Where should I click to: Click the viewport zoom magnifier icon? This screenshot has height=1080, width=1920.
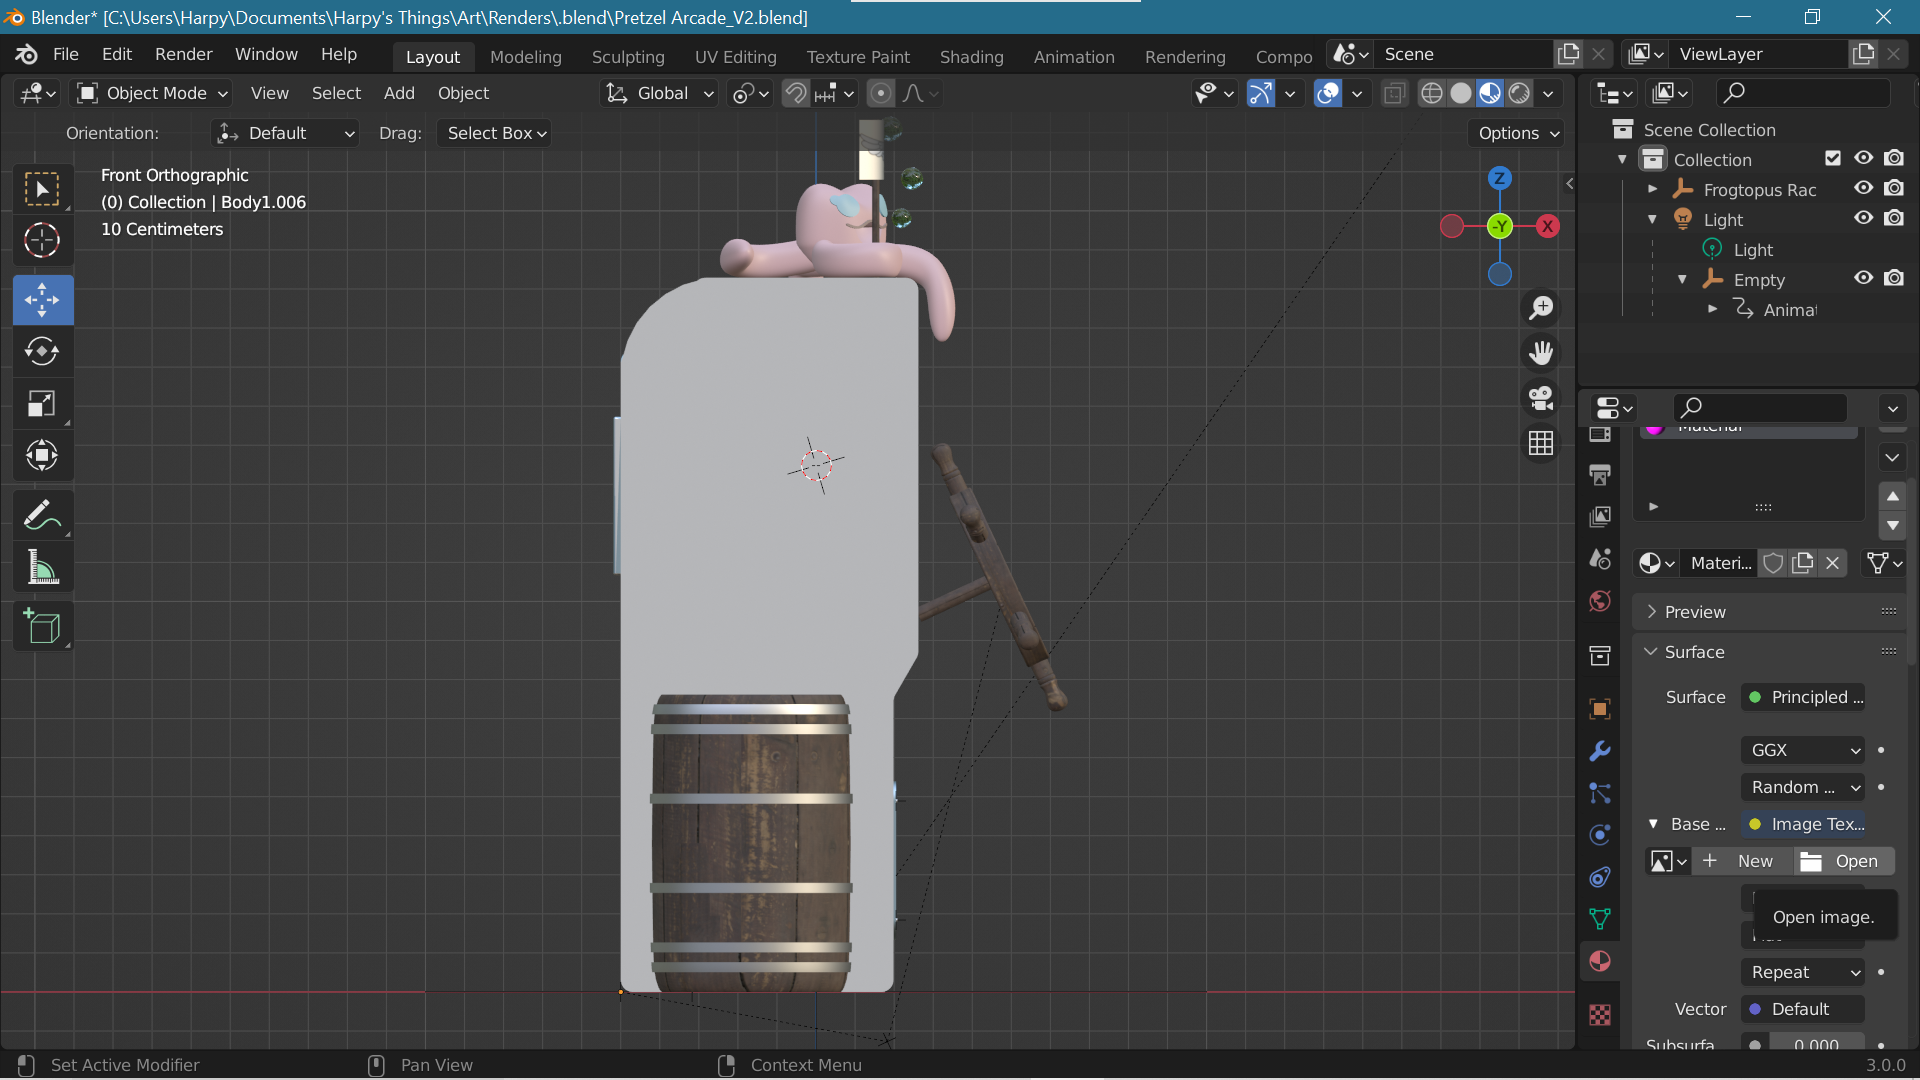coord(1541,308)
